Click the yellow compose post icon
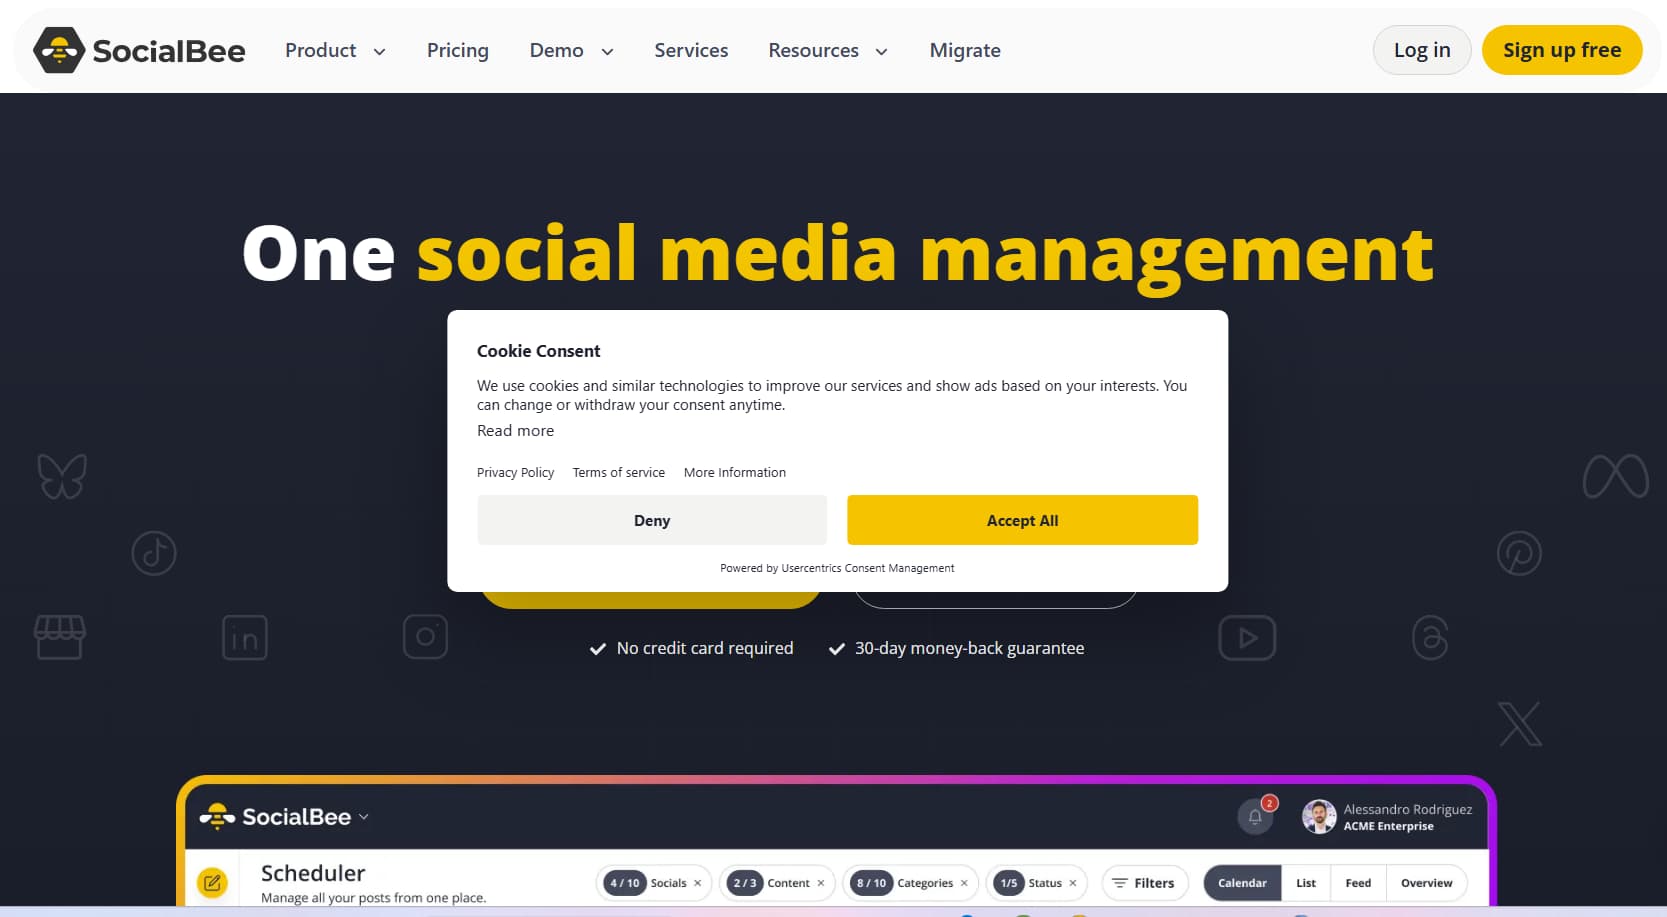The height and width of the screenshot is (917, 1667). pos(212,883)
